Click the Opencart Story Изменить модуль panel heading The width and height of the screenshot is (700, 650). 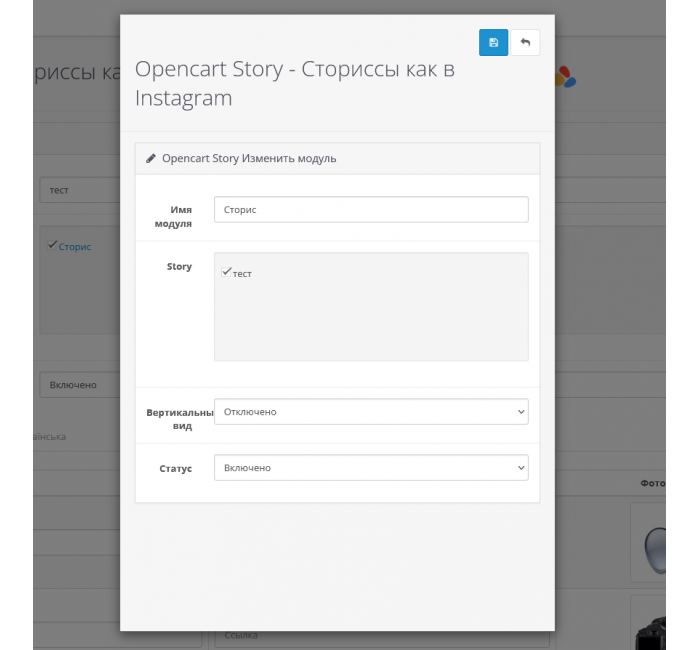pos(249,158)
